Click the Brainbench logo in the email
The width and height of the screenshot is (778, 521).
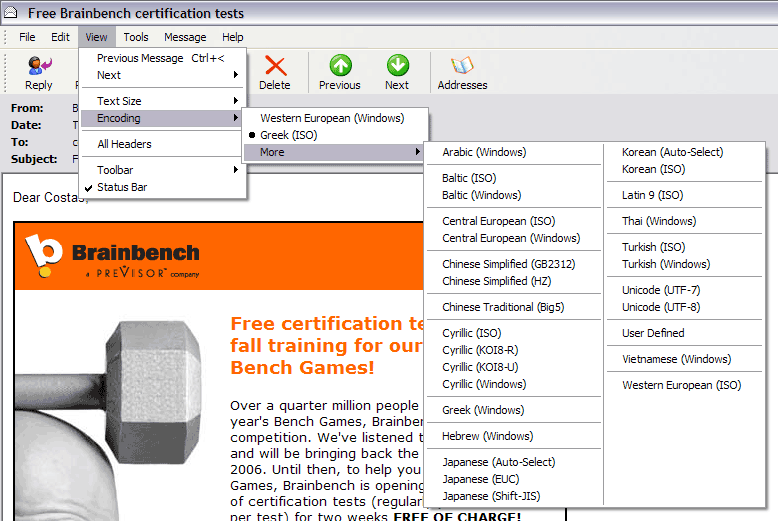pos(113,256)
